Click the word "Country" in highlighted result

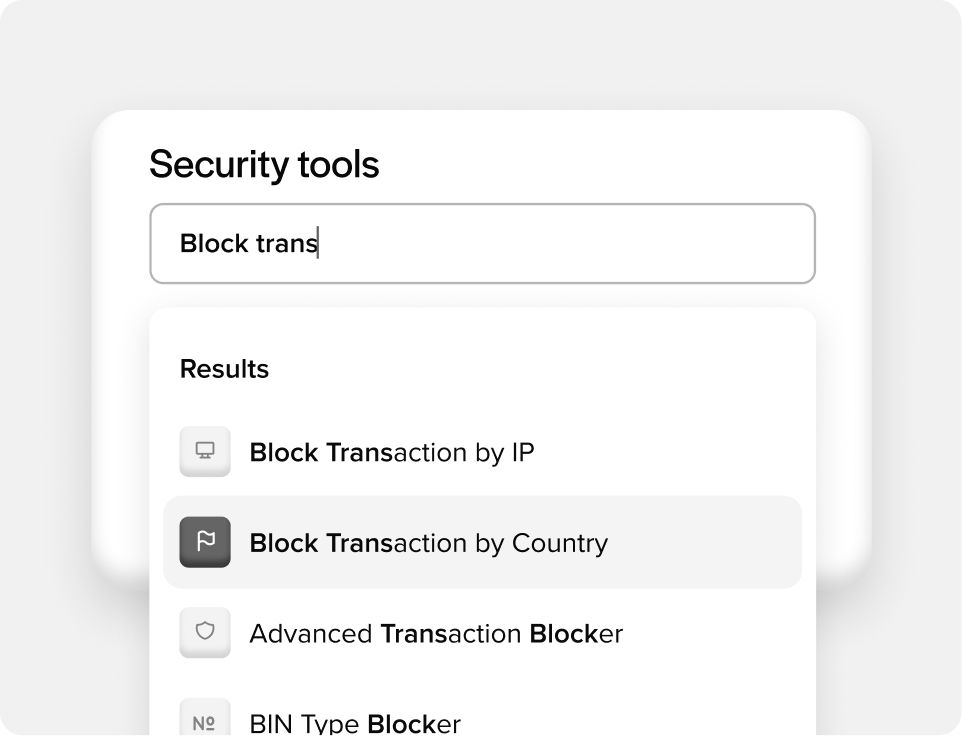[x=560, y=544]
